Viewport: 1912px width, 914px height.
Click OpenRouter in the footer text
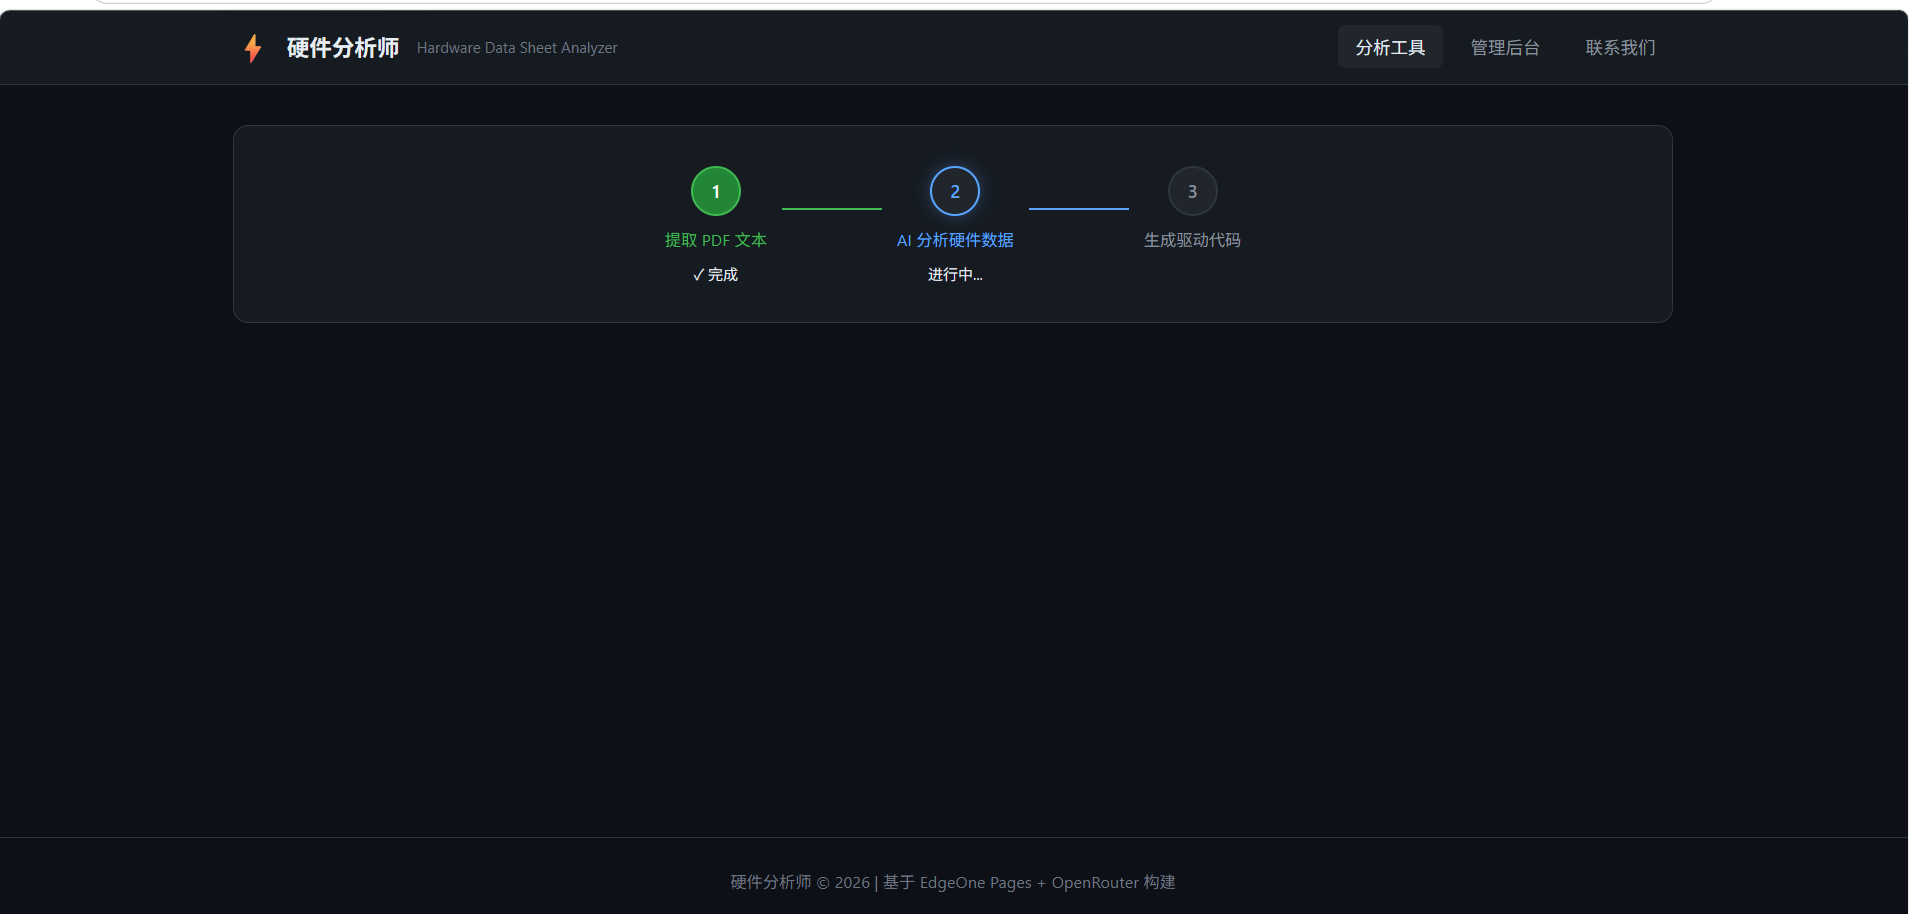1095,882
